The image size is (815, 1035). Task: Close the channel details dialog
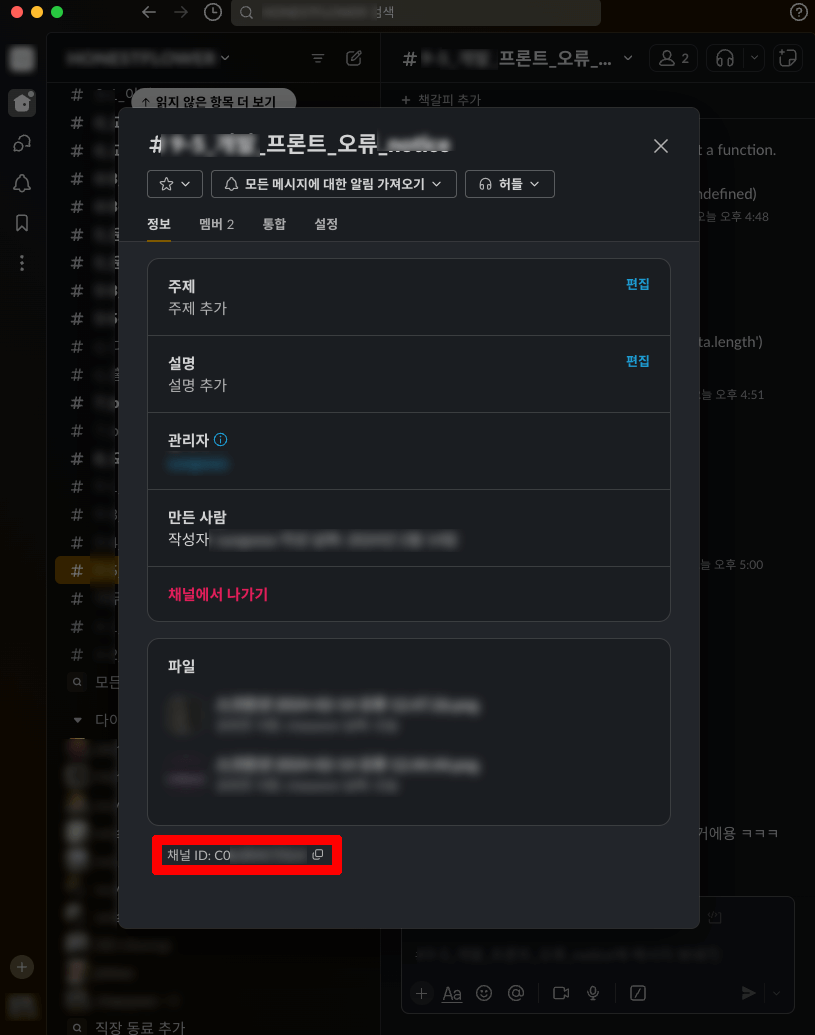(661, 146)
